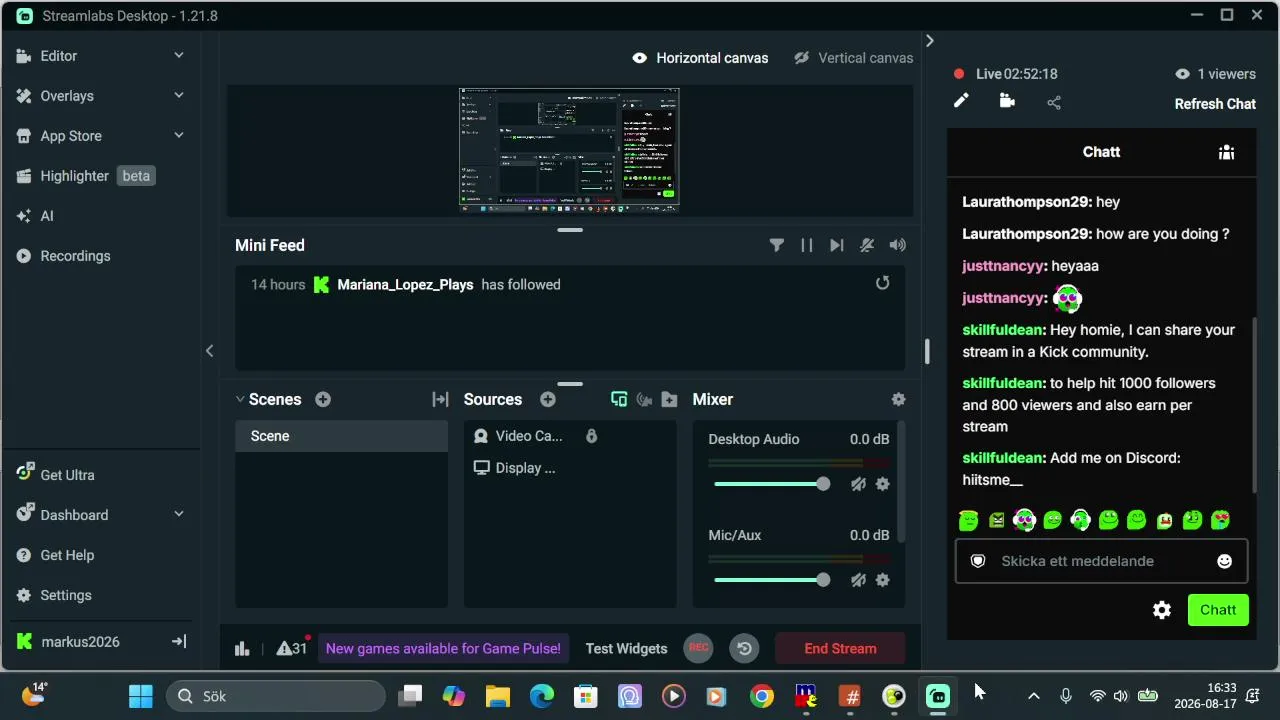1280x720 pixels.
Task: Expand the Overlays menu chevron
Action: coord(179,96)
